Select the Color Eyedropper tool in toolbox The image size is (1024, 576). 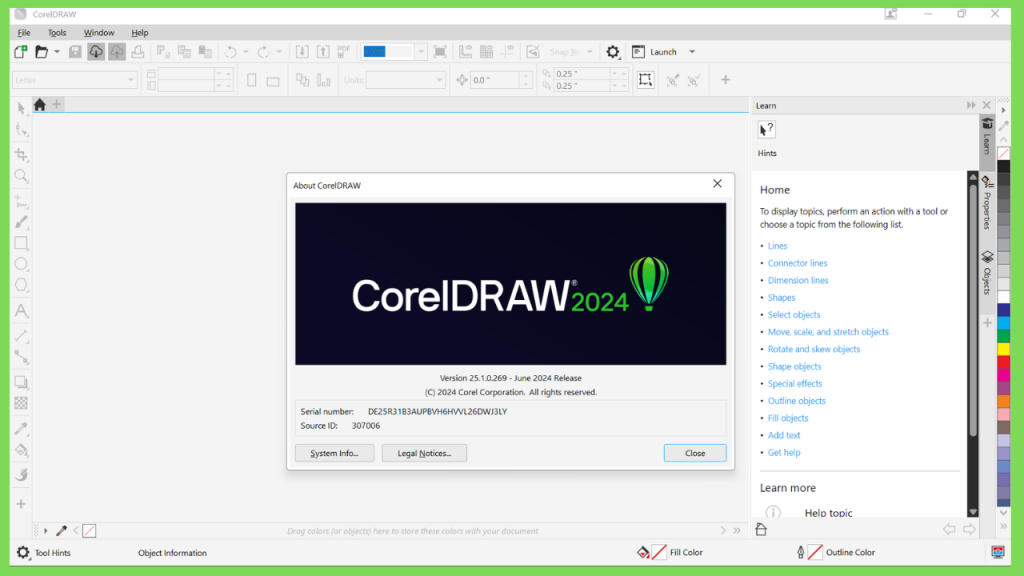point(22,428)
